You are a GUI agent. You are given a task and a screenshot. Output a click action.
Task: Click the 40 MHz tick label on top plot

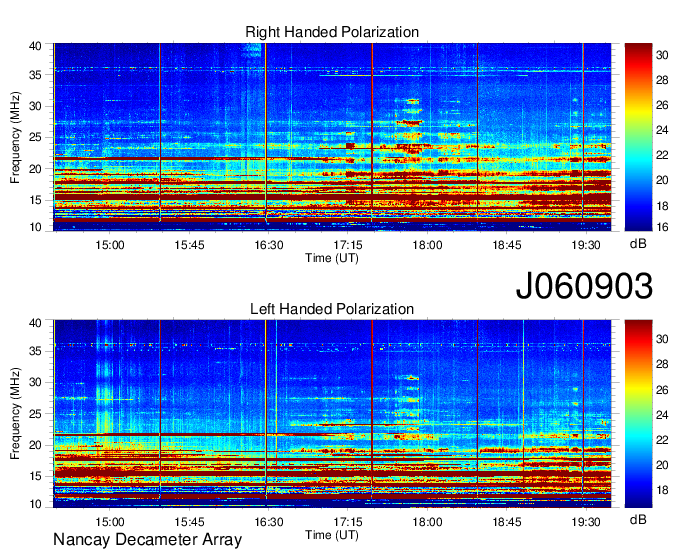tap(35, 46)
